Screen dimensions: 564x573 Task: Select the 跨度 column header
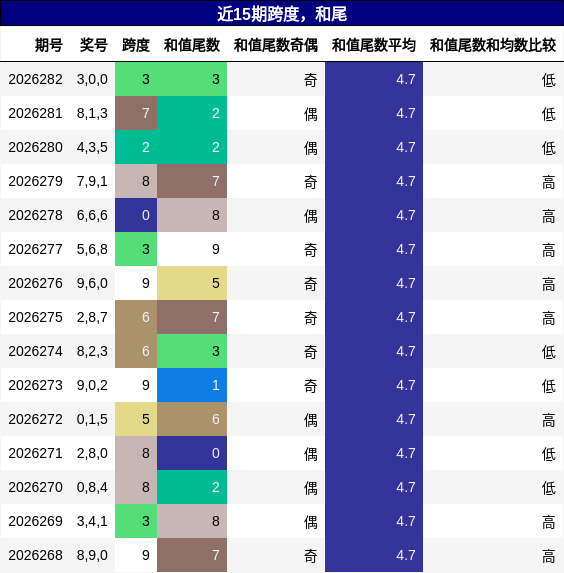[x=136, y=45]
